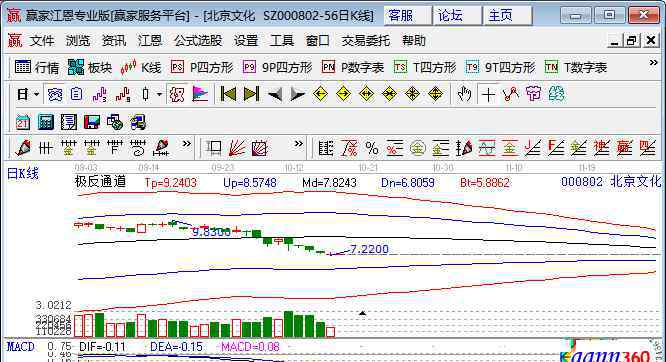The width and height of the screenshot is (666, 362).
Task: Click the J fan-lines icon
Action: (533, 148)
